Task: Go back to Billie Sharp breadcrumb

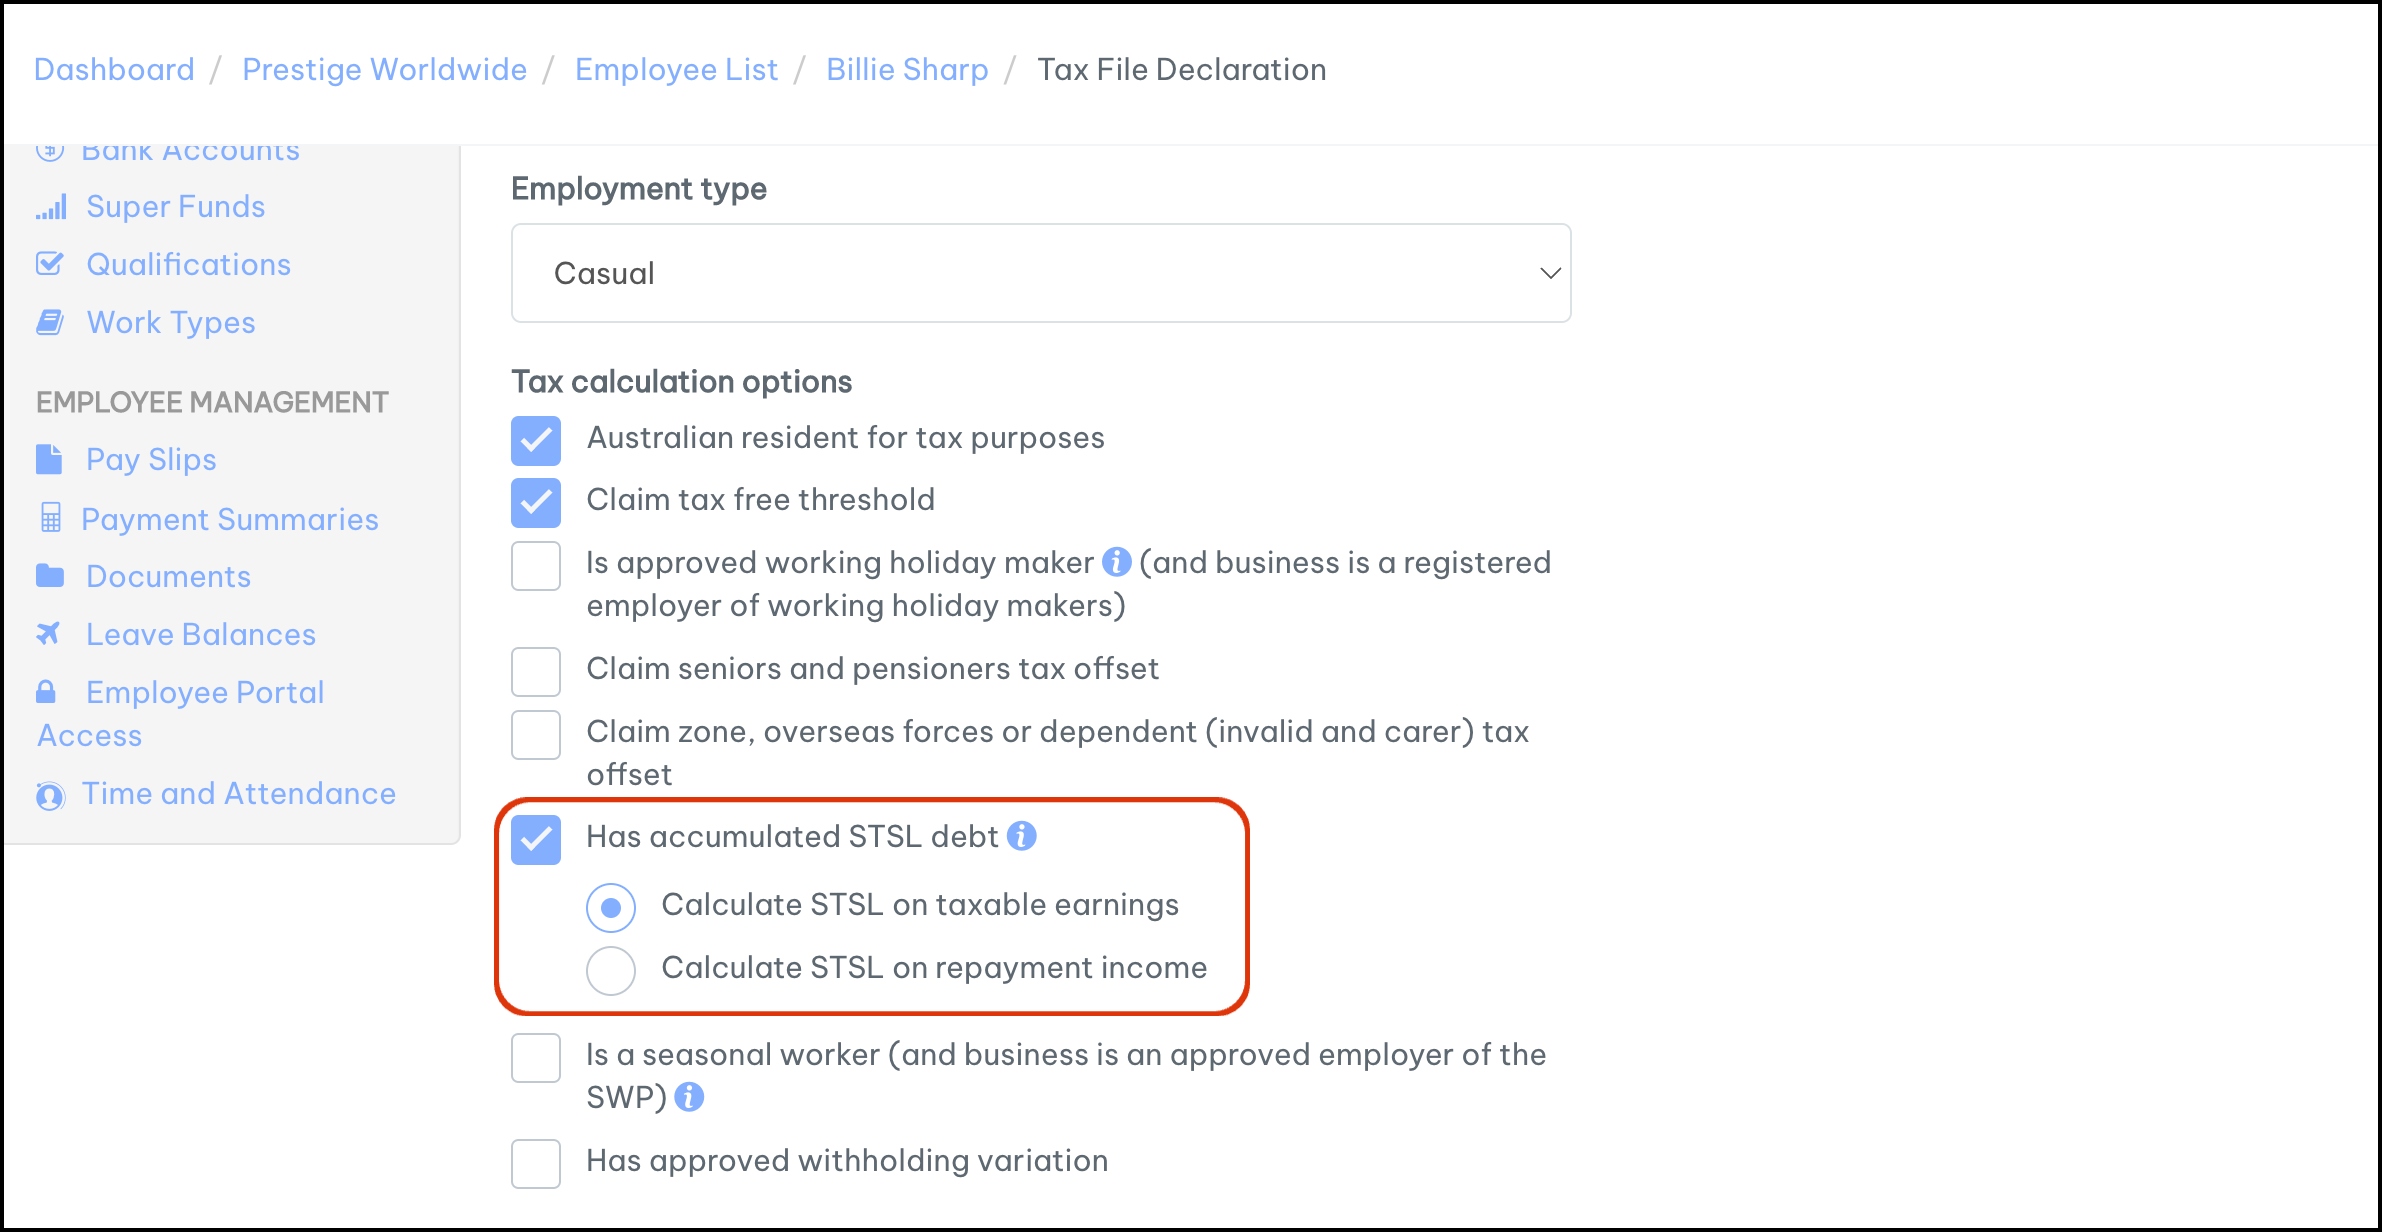Action: pos(907,69)
